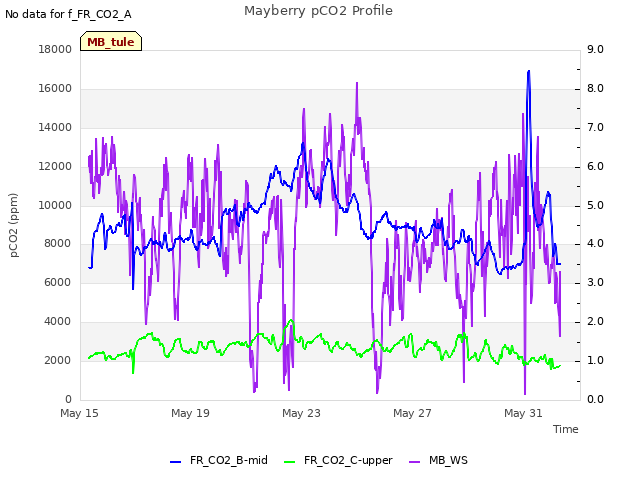Click the 7.0 right axis value
Screen dimensions: 640x480
595,127
